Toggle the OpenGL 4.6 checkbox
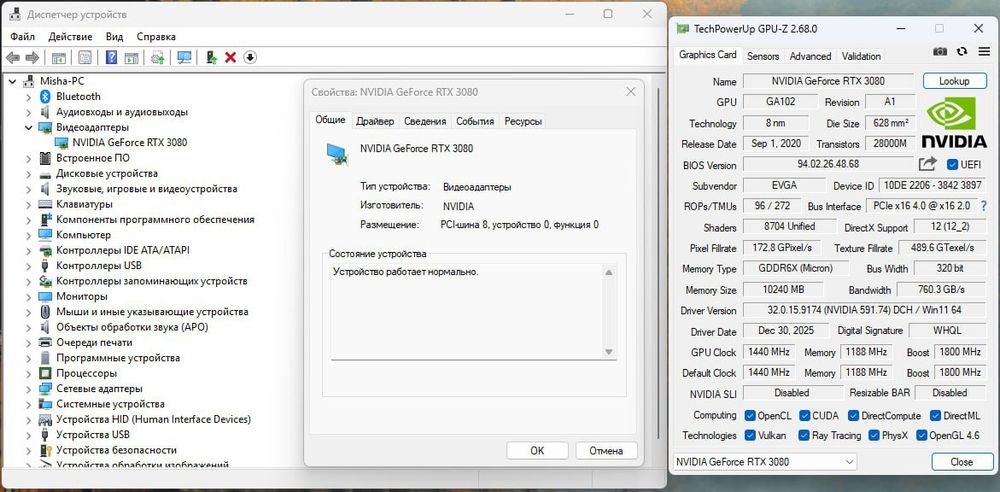This screenshot has height=492, width=1000. [922, 436]
